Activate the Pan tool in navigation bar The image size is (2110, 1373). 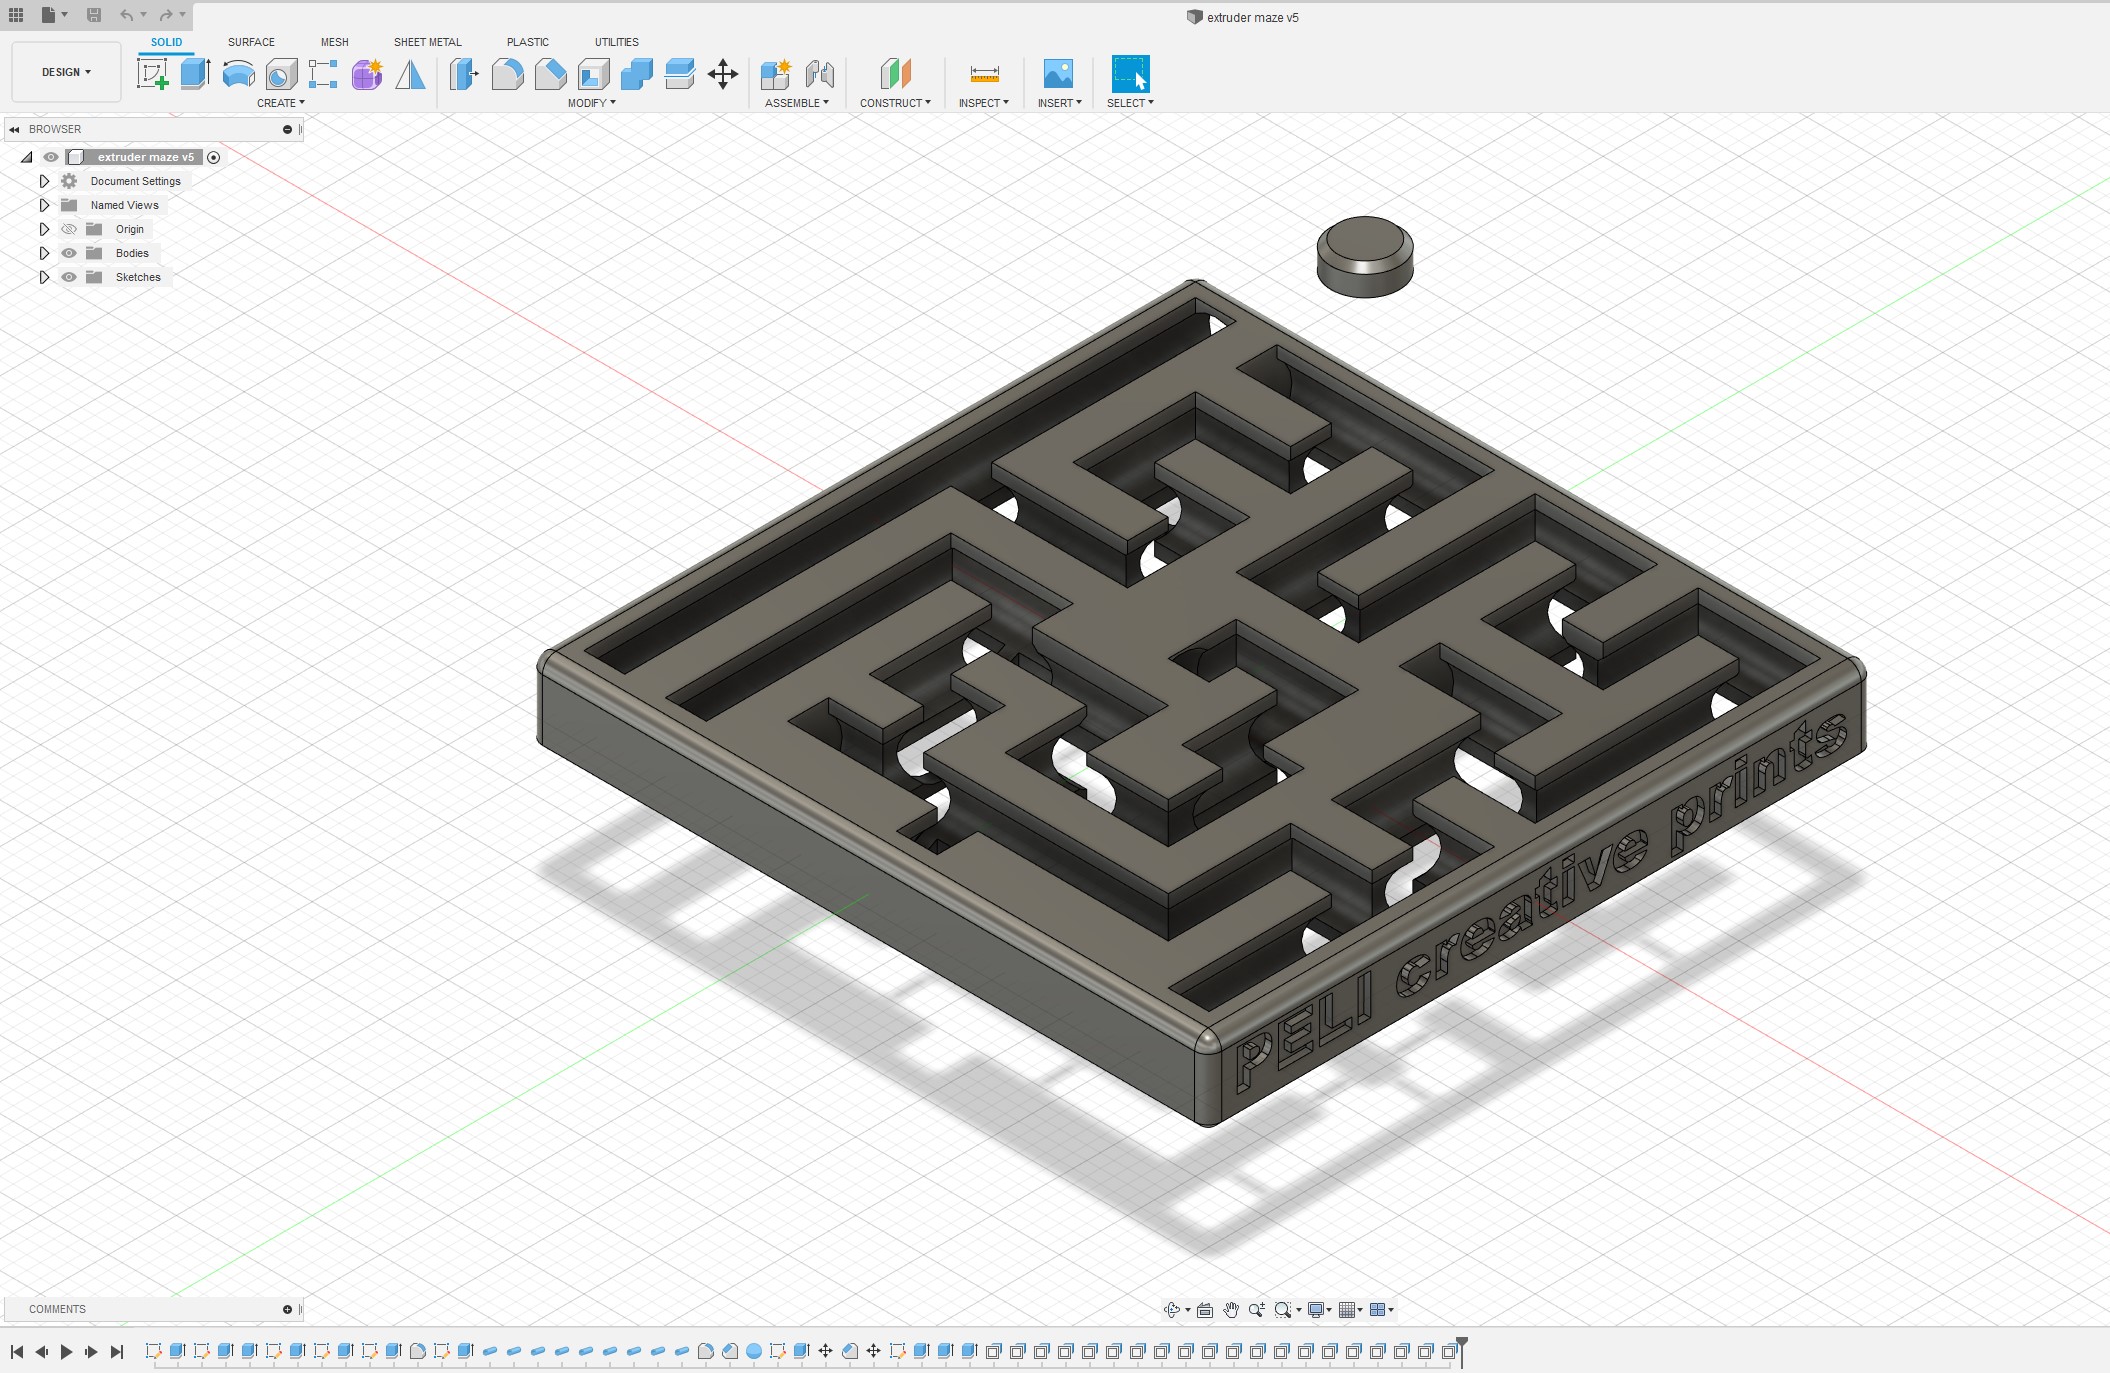[x=1232, y=1309]
